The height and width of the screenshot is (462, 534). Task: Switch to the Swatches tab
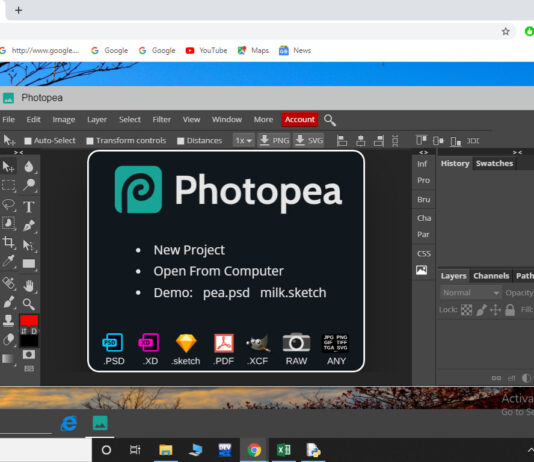pos(494,163)
